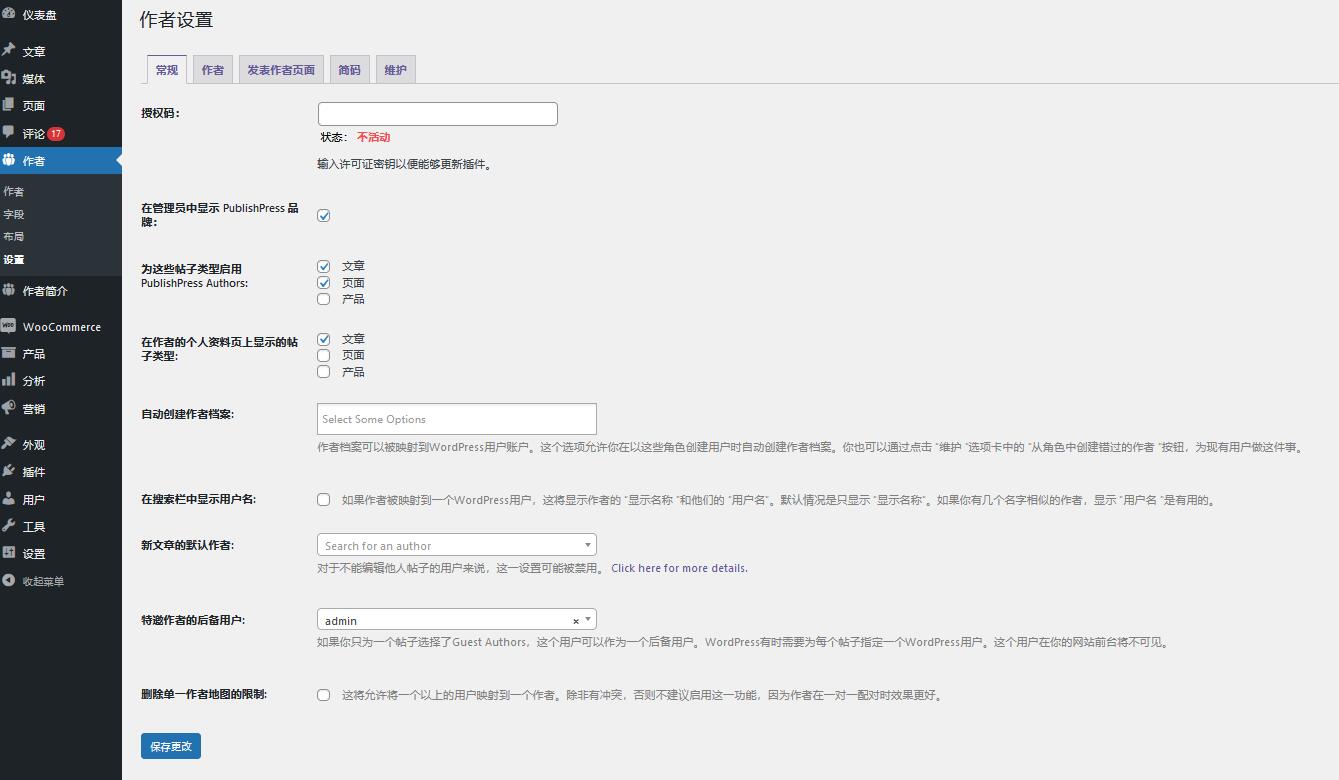Click the WooCommerce icon in sidebar
The height and width of the screenshot is (780, 1339).
9,326
